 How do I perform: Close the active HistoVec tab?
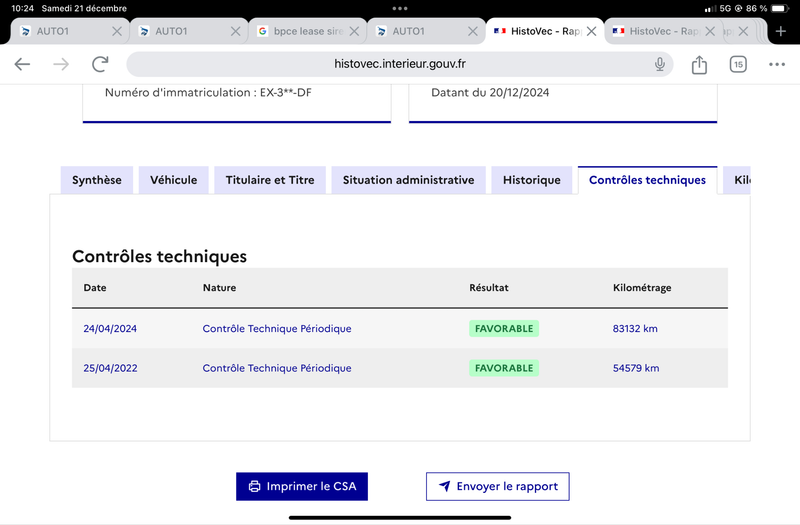click(591, 31)
